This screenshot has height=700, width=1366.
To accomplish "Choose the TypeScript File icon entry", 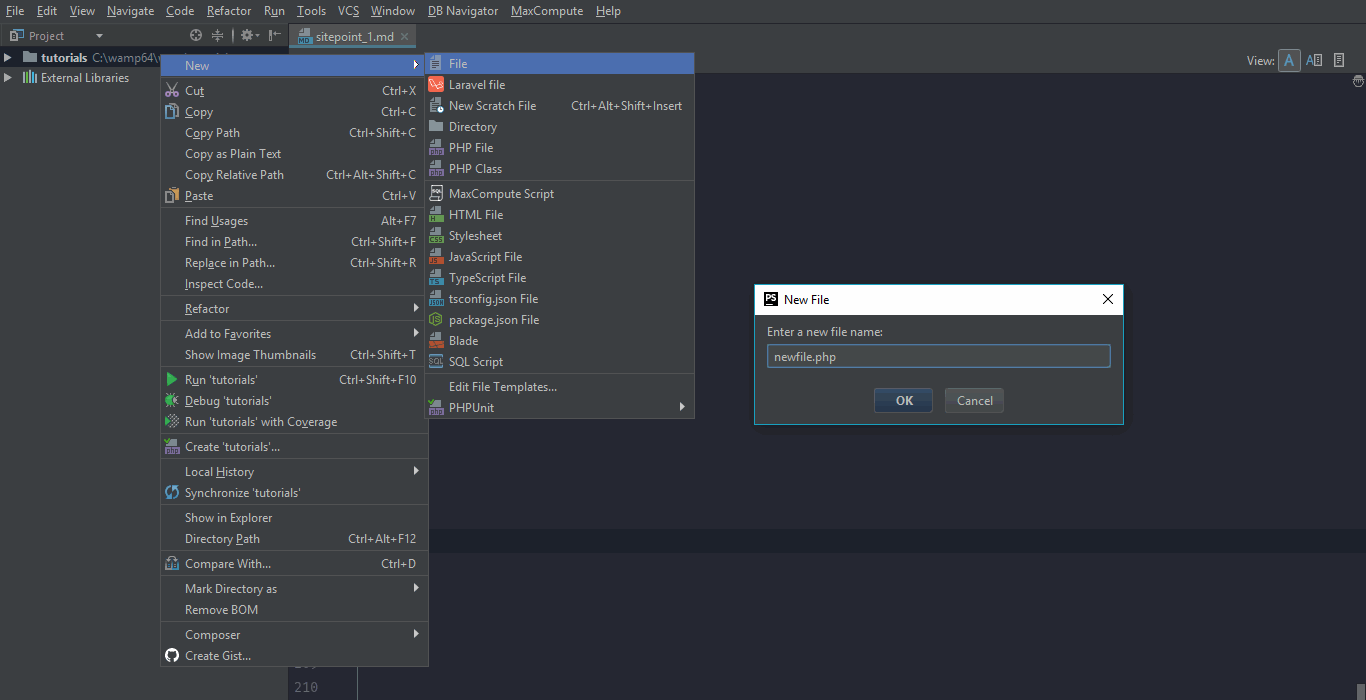I will [436, 278].
